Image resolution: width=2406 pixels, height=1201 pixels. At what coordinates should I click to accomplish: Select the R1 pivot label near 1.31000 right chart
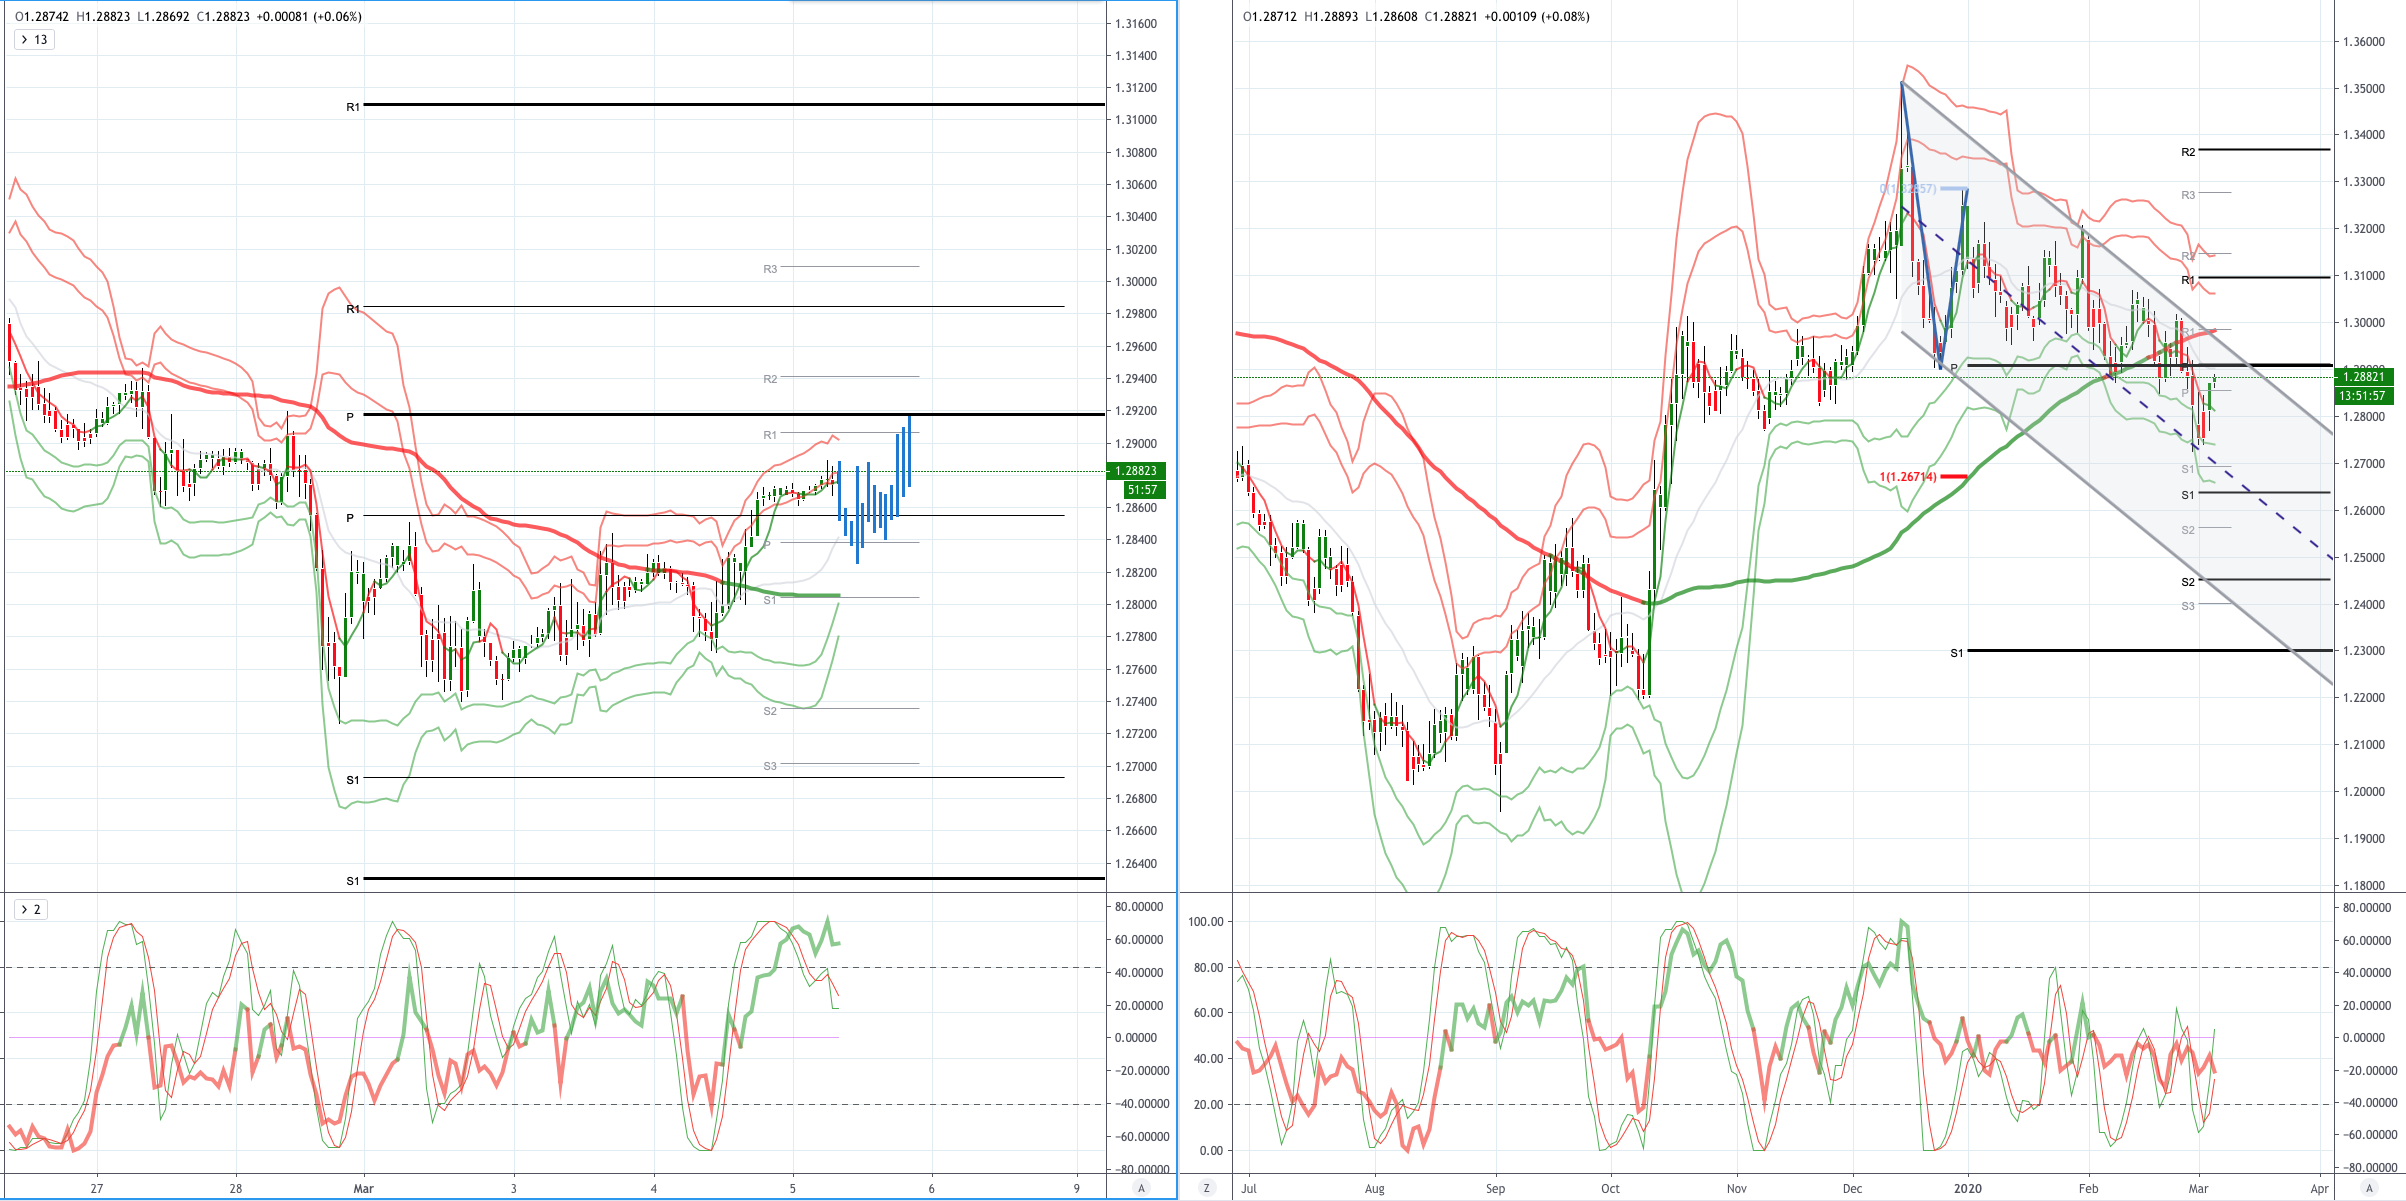(x=2188, y=280)
